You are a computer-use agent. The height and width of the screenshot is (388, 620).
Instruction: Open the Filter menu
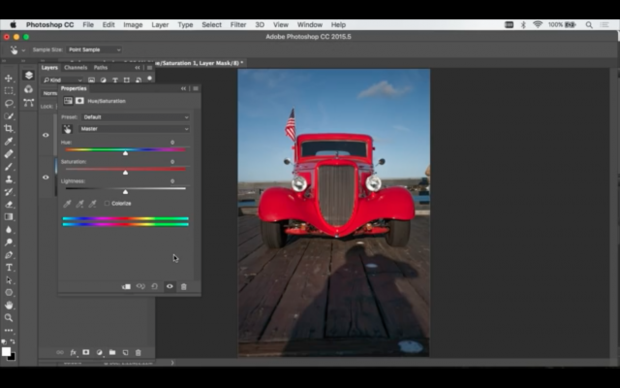pyautogui.click(x=238, y=25)
